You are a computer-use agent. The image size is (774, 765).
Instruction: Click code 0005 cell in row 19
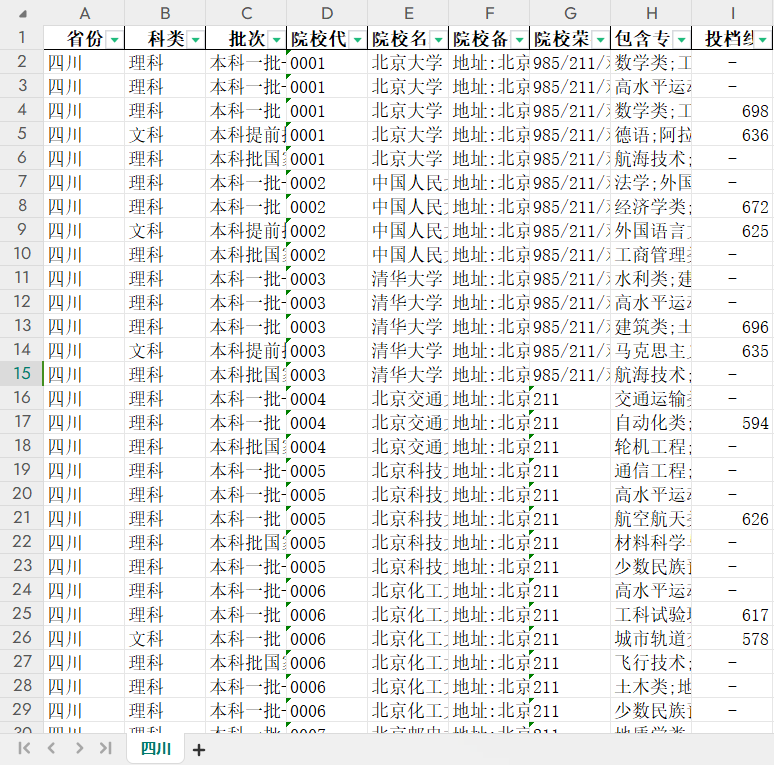click(x=327, y=470)
